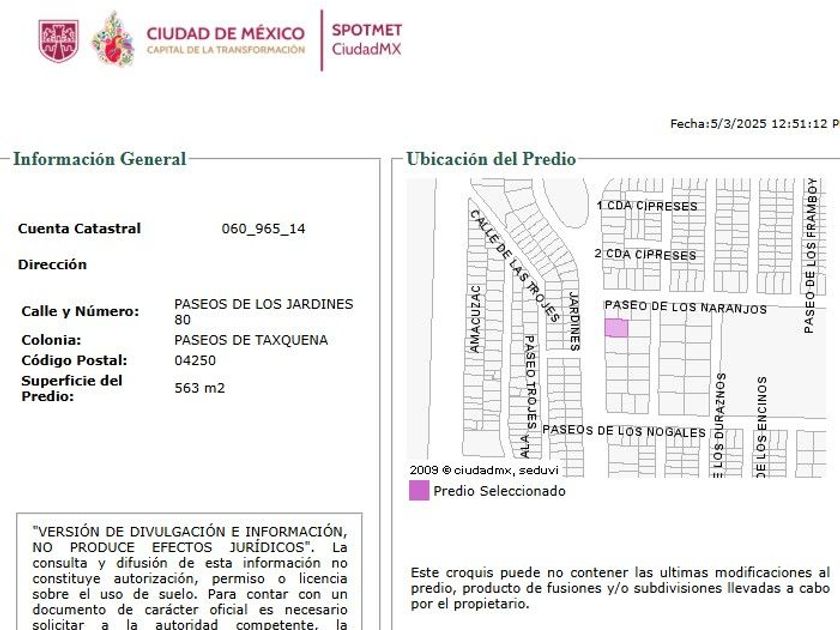Click the Superficie del Predio label
The width and height of the screenshot is (840, 630).
click(72, 388)
